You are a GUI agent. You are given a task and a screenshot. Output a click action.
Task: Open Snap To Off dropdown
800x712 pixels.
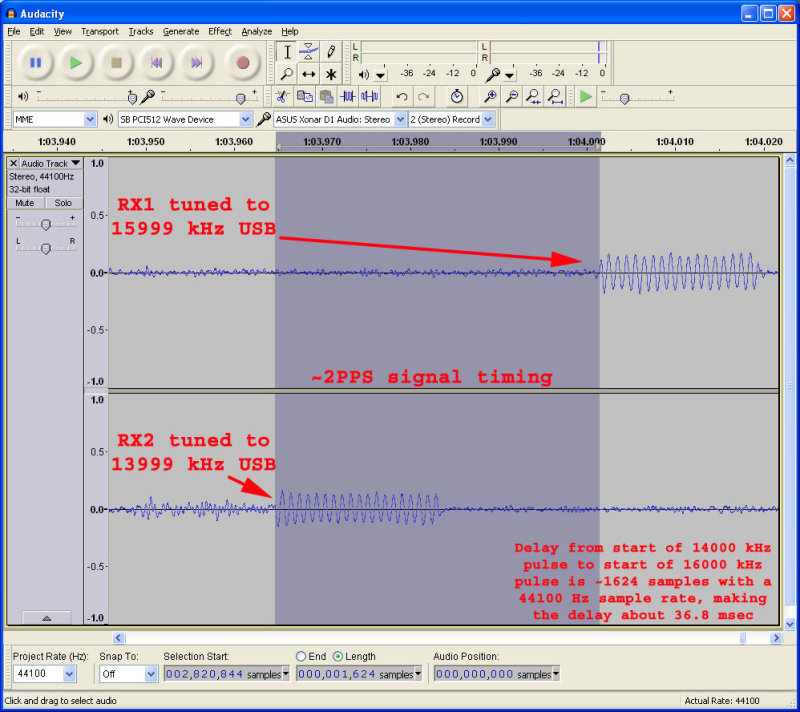pos(151,674)
